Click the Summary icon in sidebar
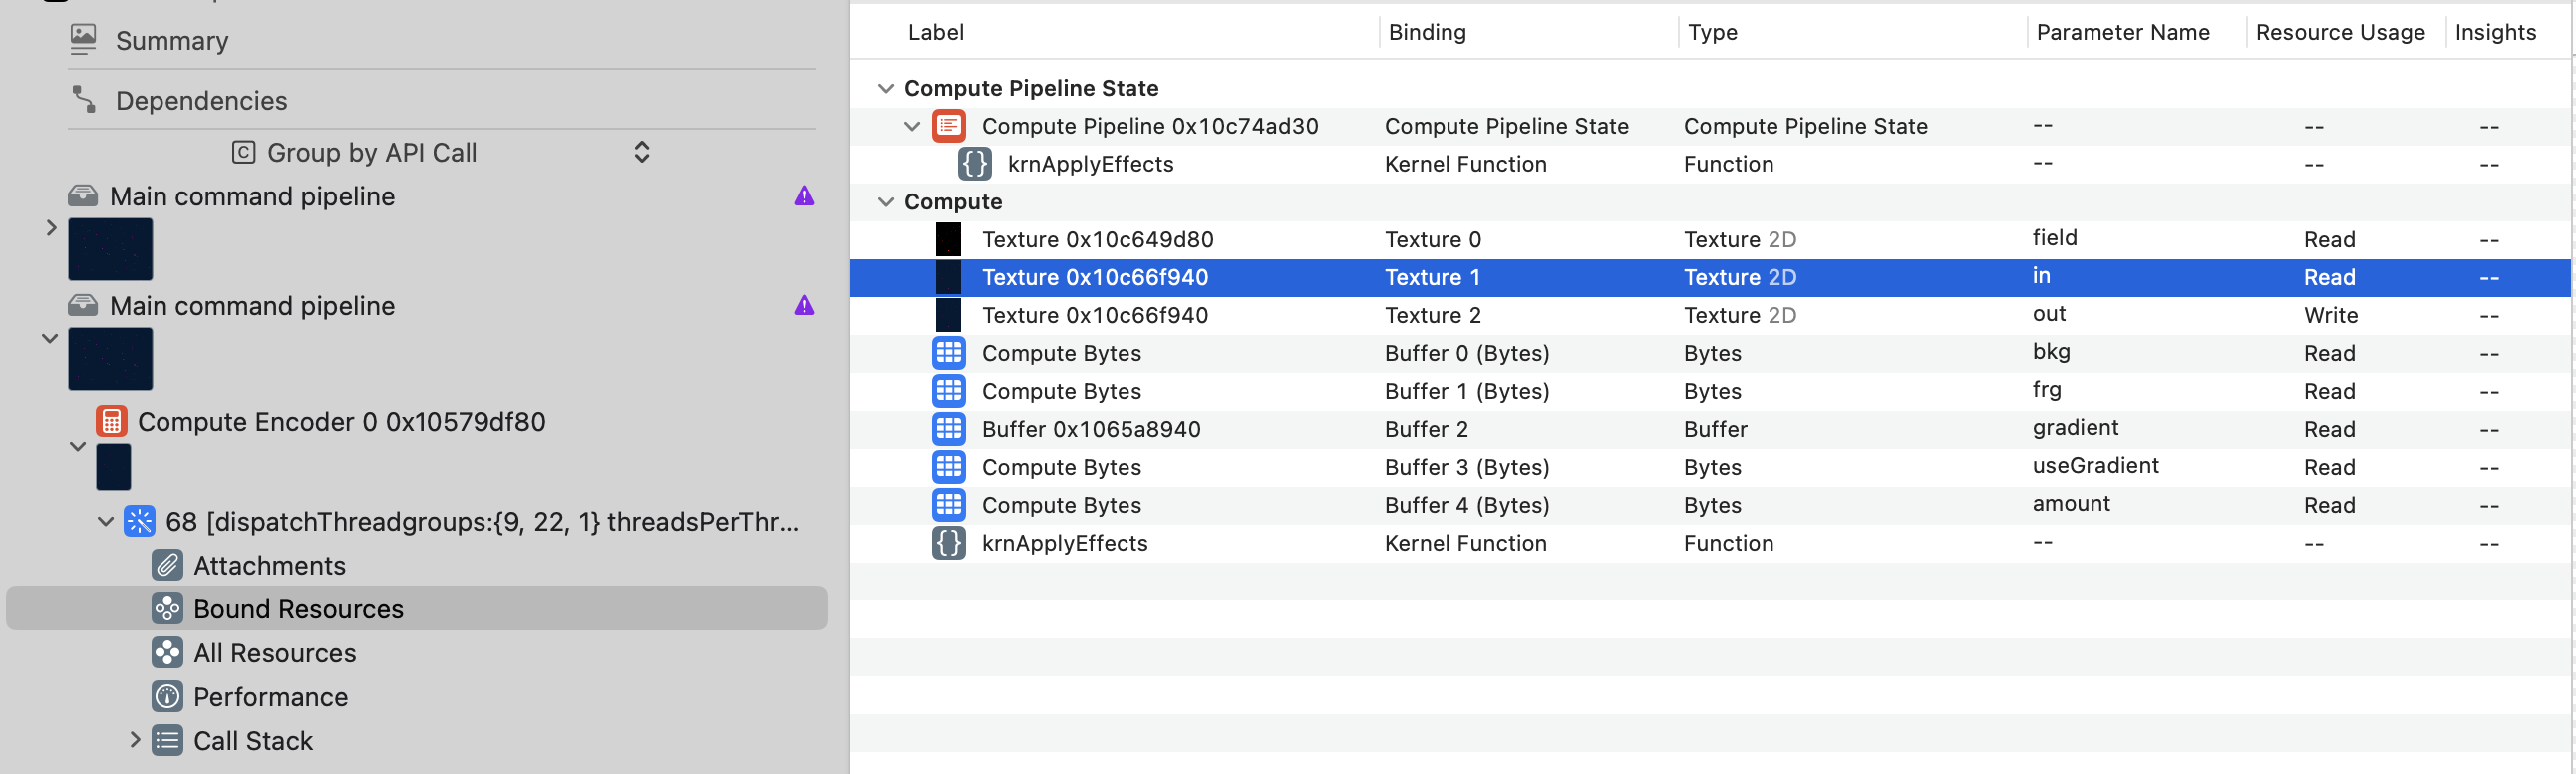This screenshot has width=2576, height=774. pos(83,40)
